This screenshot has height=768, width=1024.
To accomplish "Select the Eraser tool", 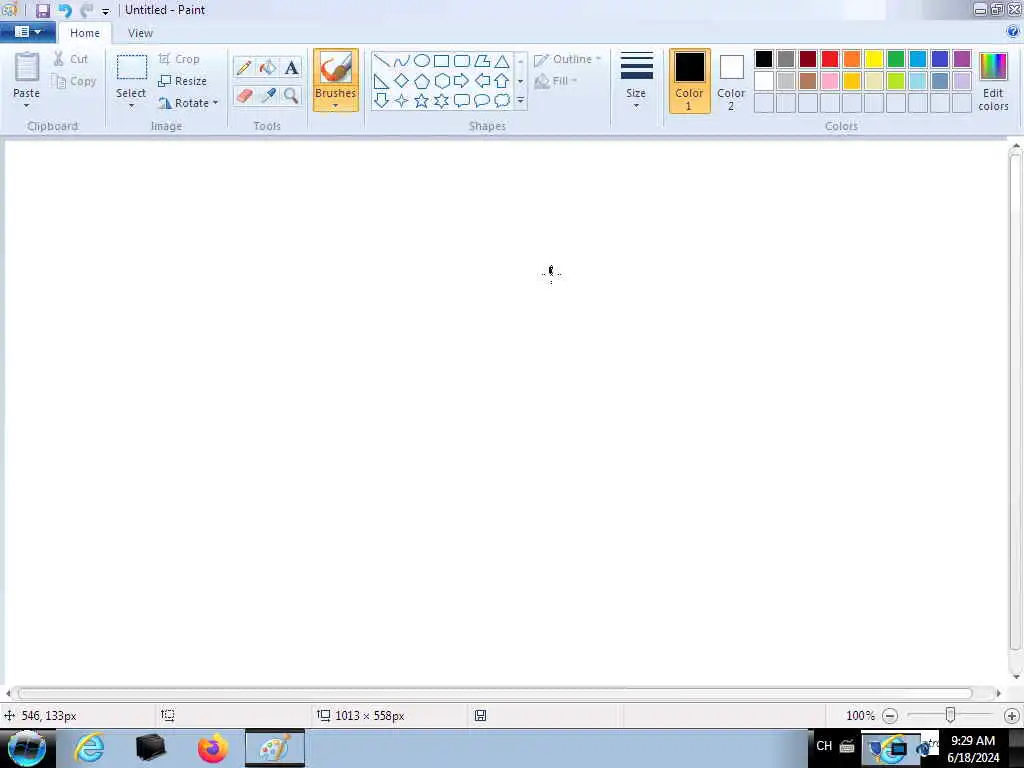I will pyautogui.click(x=244, y=95).
